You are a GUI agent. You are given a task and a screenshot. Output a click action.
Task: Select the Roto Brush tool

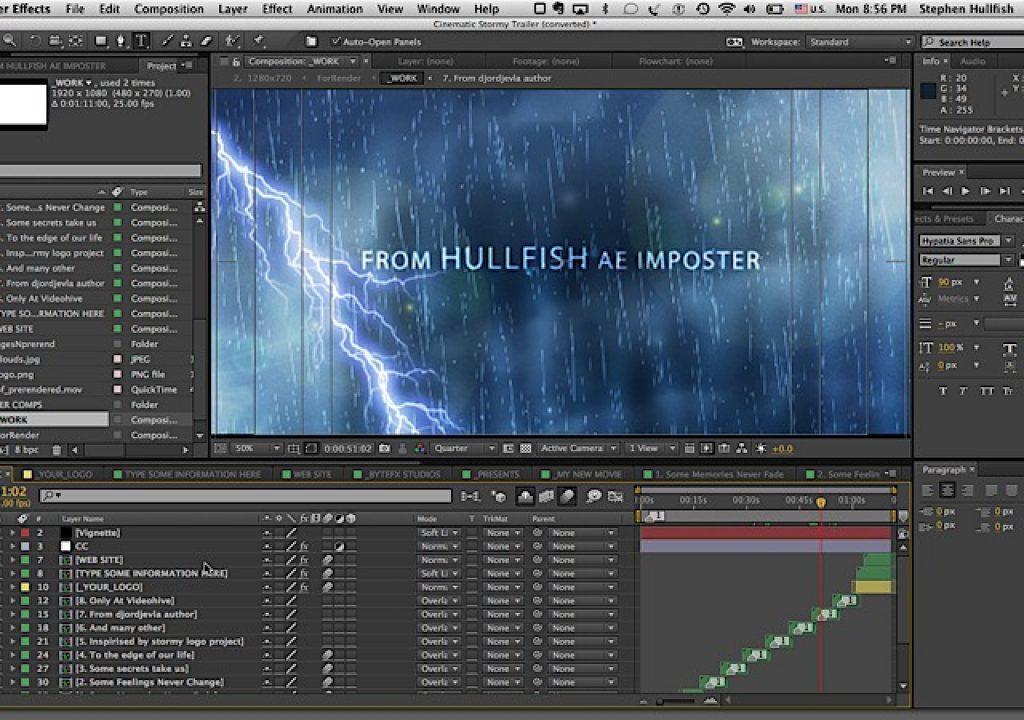coord(232,41)
